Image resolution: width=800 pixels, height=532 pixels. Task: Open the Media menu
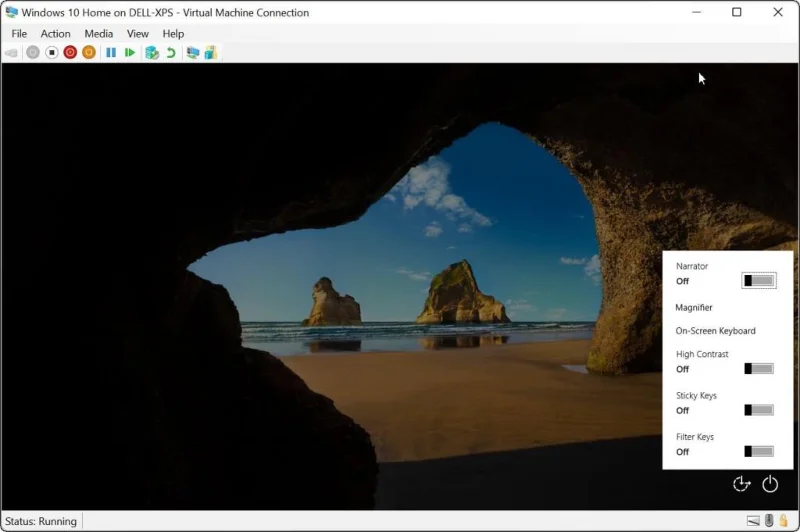coord(98,34)
